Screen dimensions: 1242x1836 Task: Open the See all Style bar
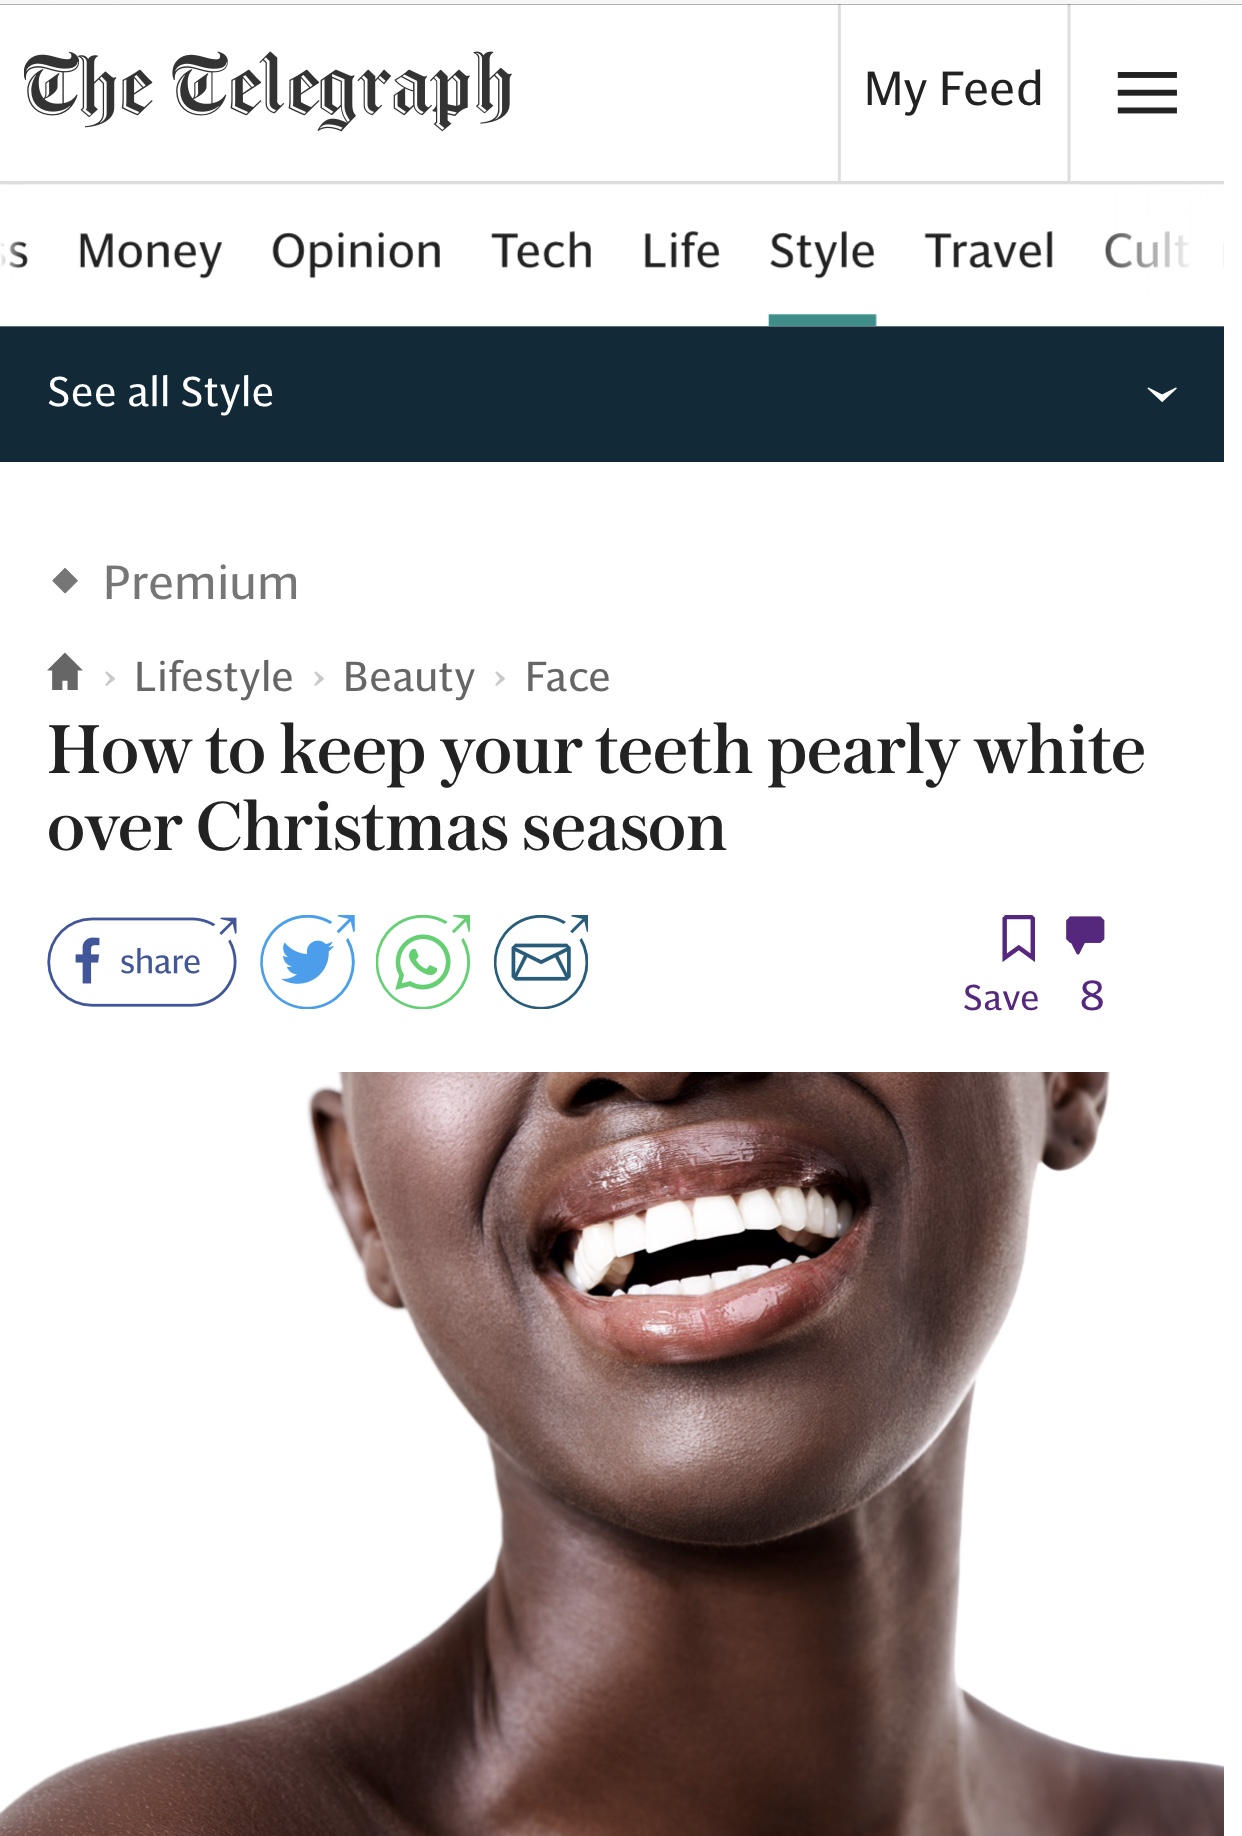612,394
